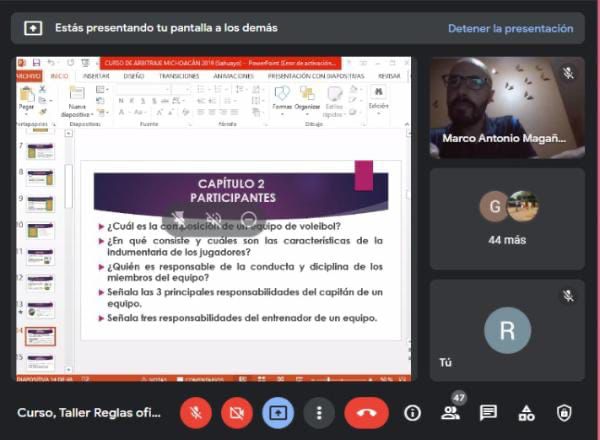Show the participants list with 47 people
This screenshot has width=600, height=440.
point(450,412)
